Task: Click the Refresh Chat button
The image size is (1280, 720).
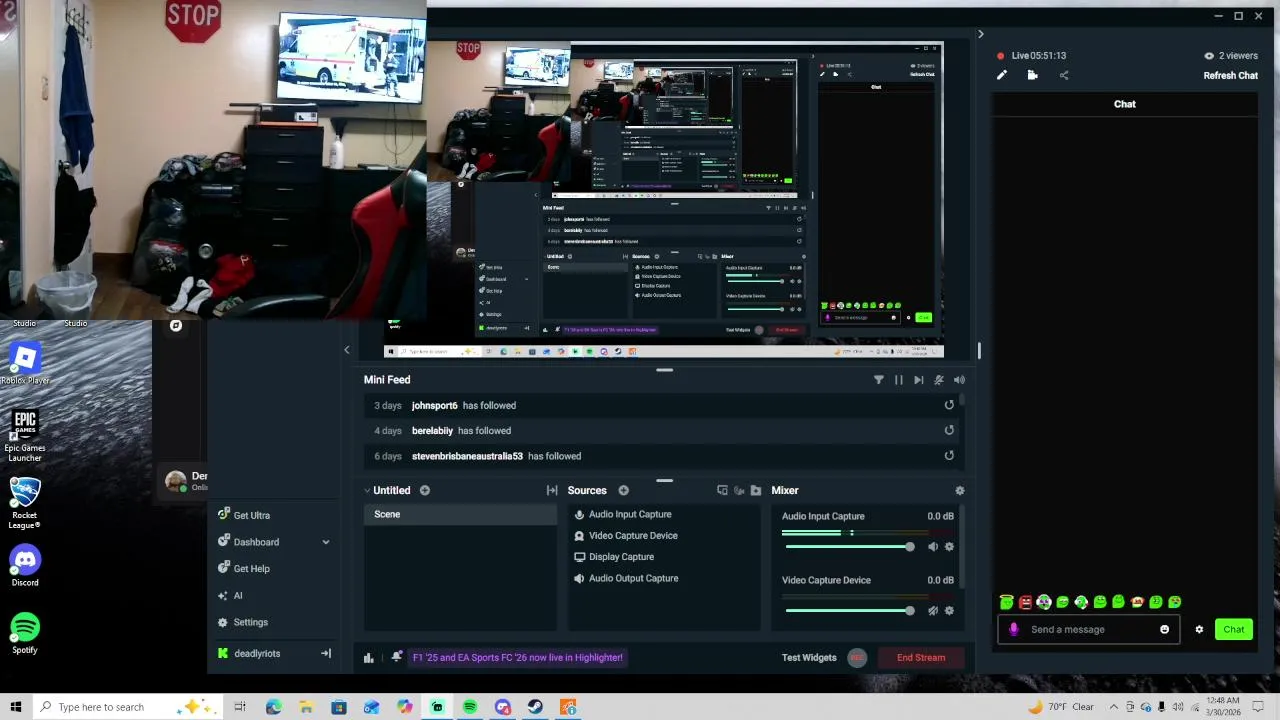Action: tap(1230, 76)
